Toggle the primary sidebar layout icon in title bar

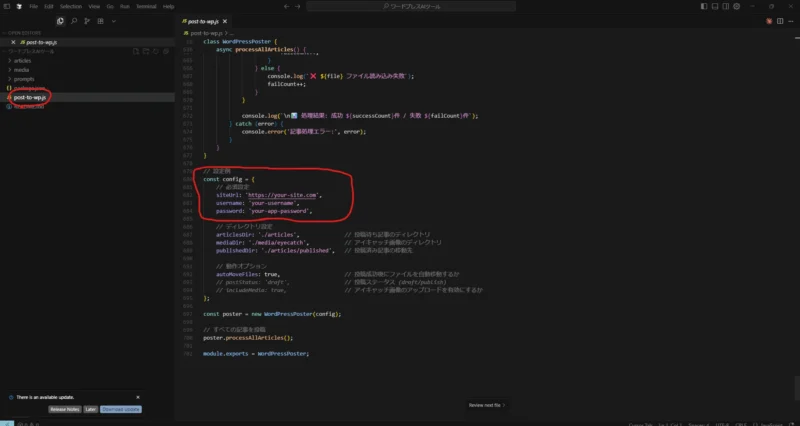click(x=704, y=7)
